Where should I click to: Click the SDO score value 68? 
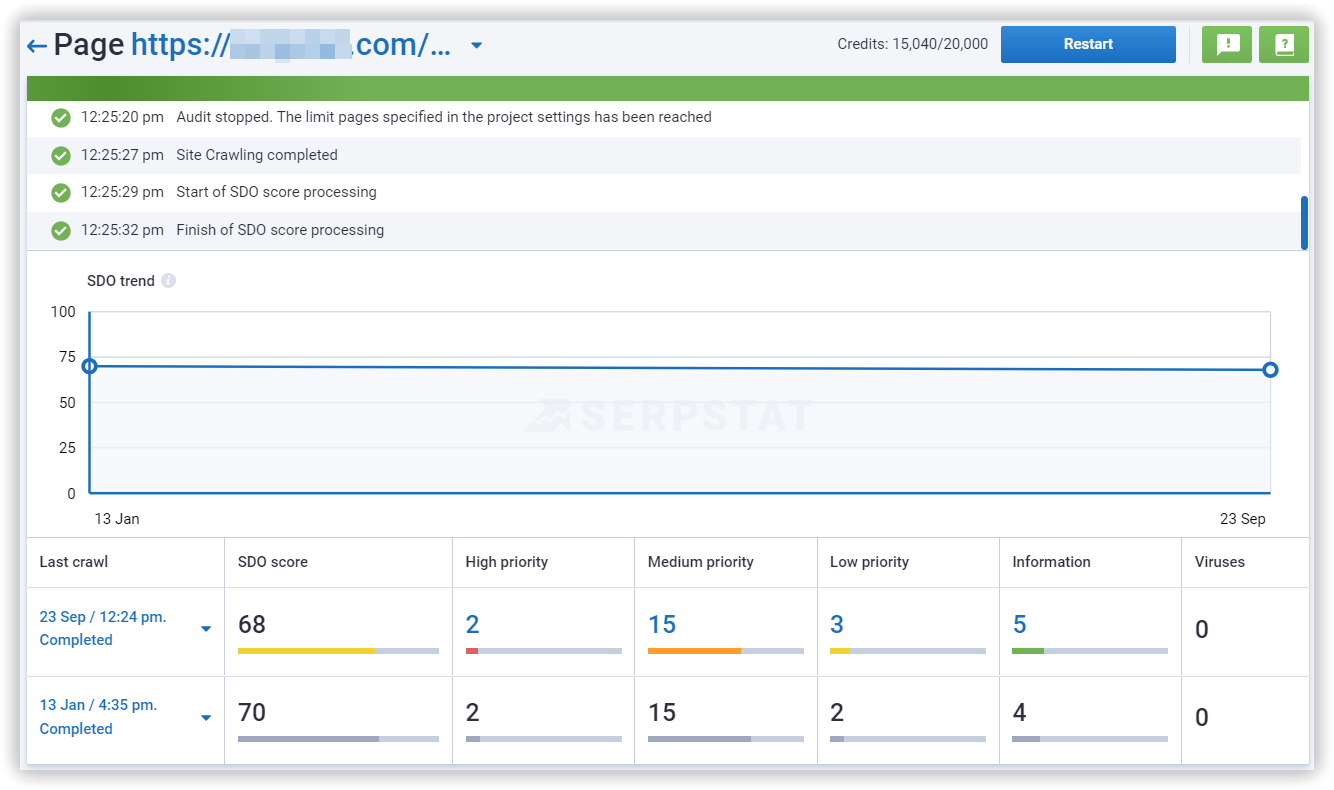tap(252, 625)
